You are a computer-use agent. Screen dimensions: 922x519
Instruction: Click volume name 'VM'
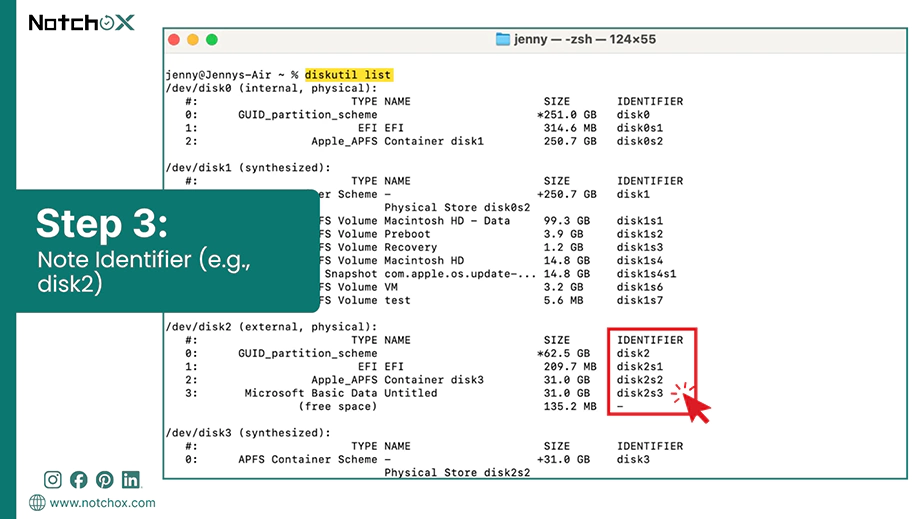(x=391, y=287)
